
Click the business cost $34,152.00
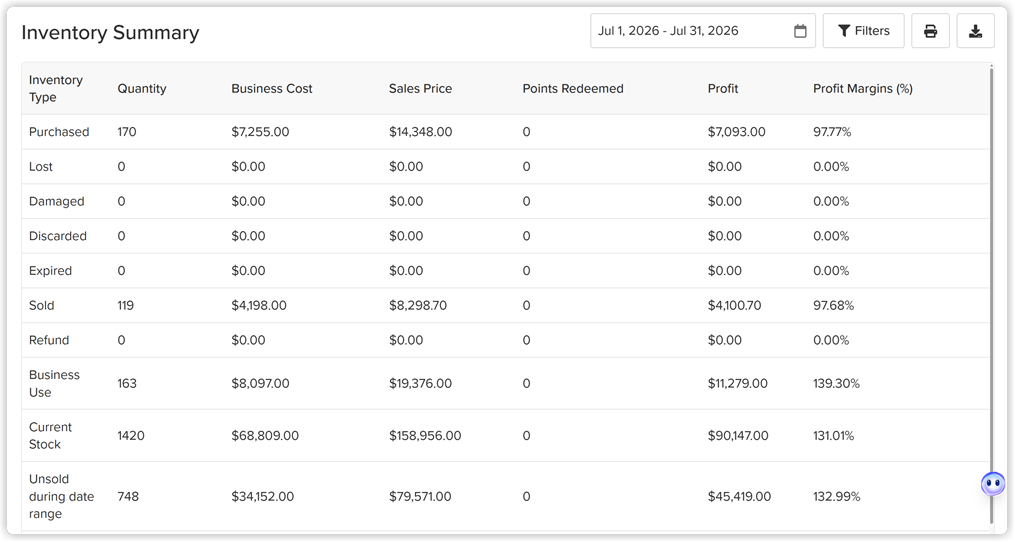pos(263,497)
